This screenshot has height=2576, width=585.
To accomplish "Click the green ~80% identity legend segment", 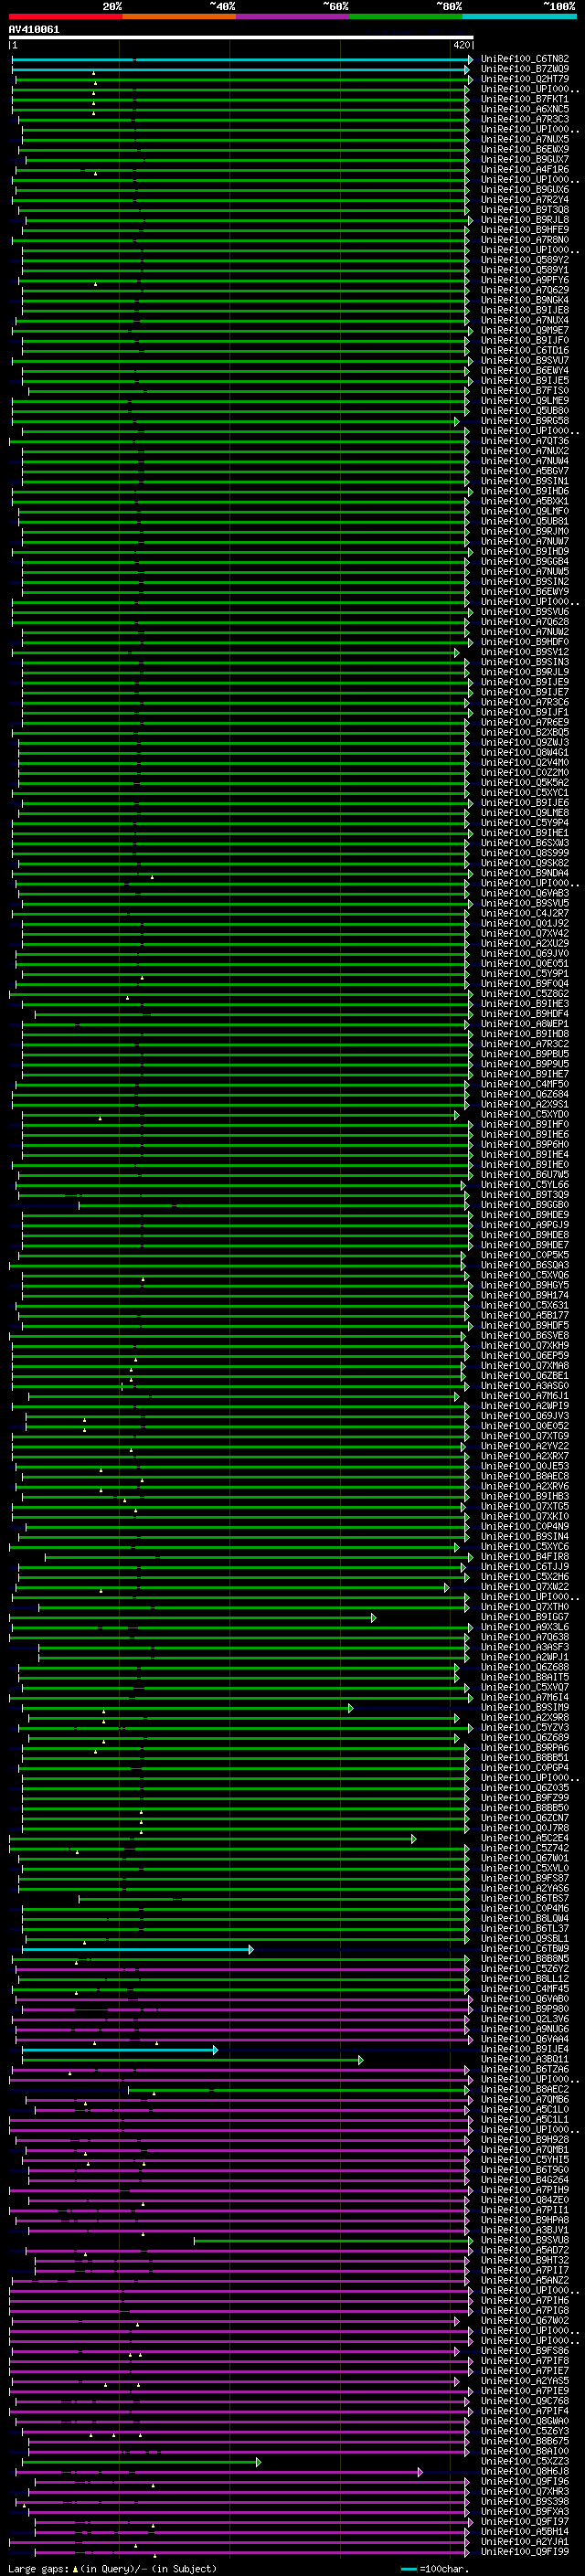I will pos(406,17).
